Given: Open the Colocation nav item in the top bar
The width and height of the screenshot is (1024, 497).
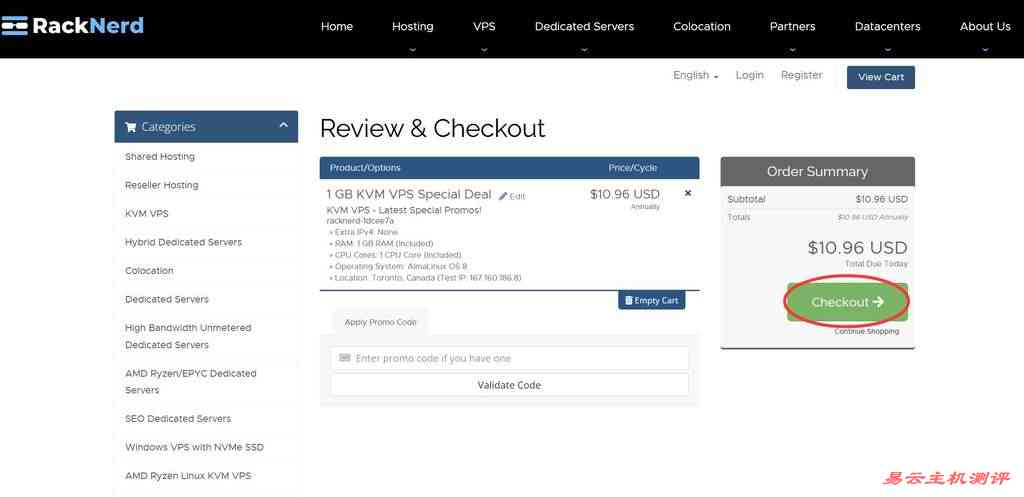Looking at the screenshot, I should (x=702, y=27).
